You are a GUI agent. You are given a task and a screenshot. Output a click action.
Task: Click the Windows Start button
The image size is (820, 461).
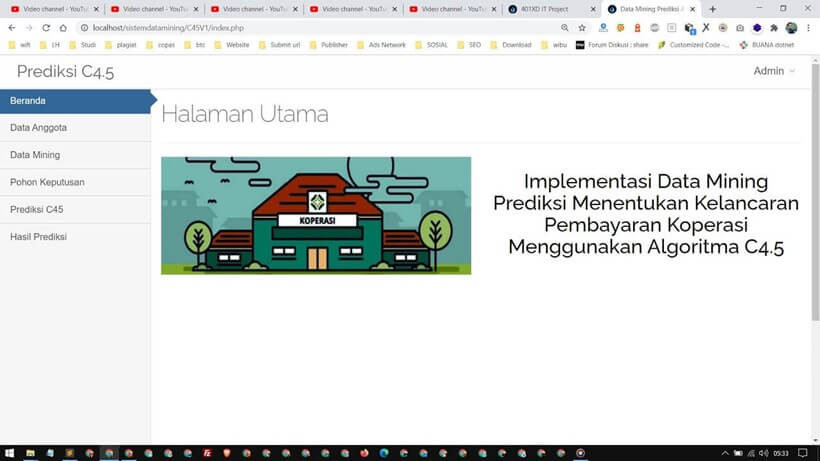(x=8, y=453)
